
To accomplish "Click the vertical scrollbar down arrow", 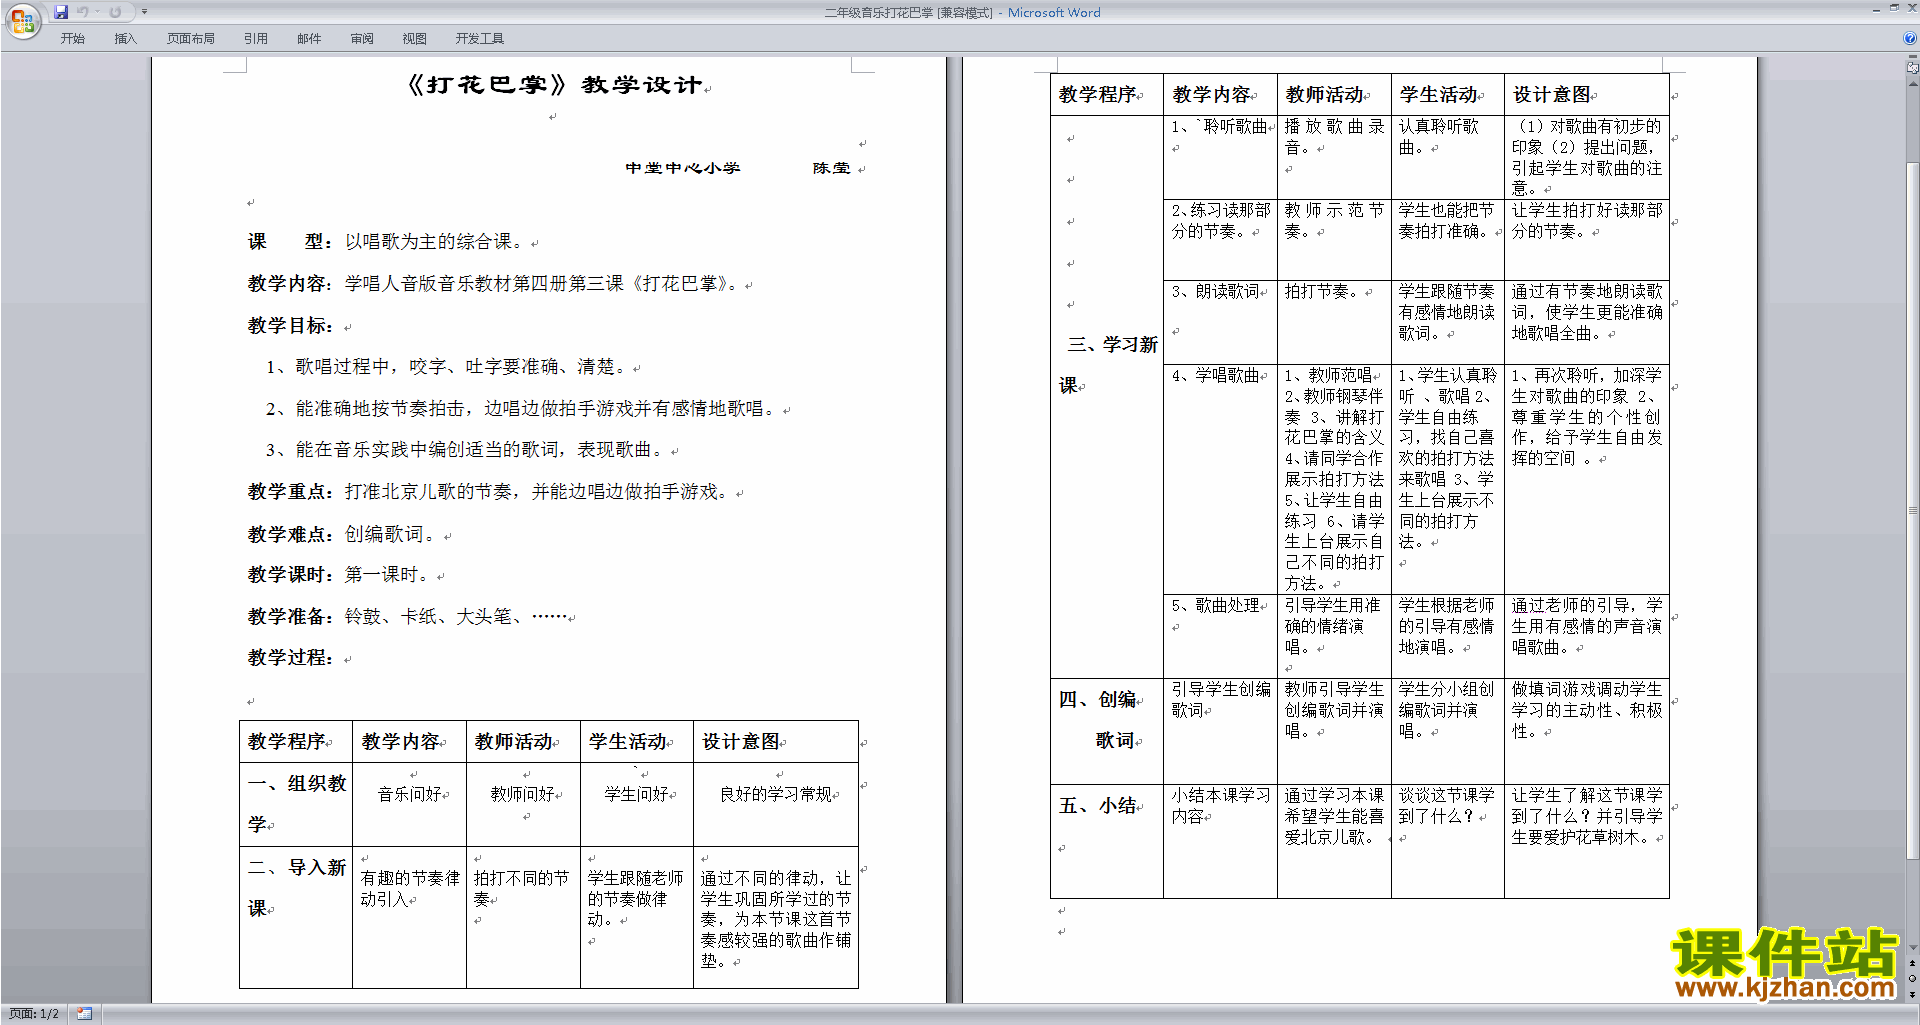I will (x=1913, y=948).
